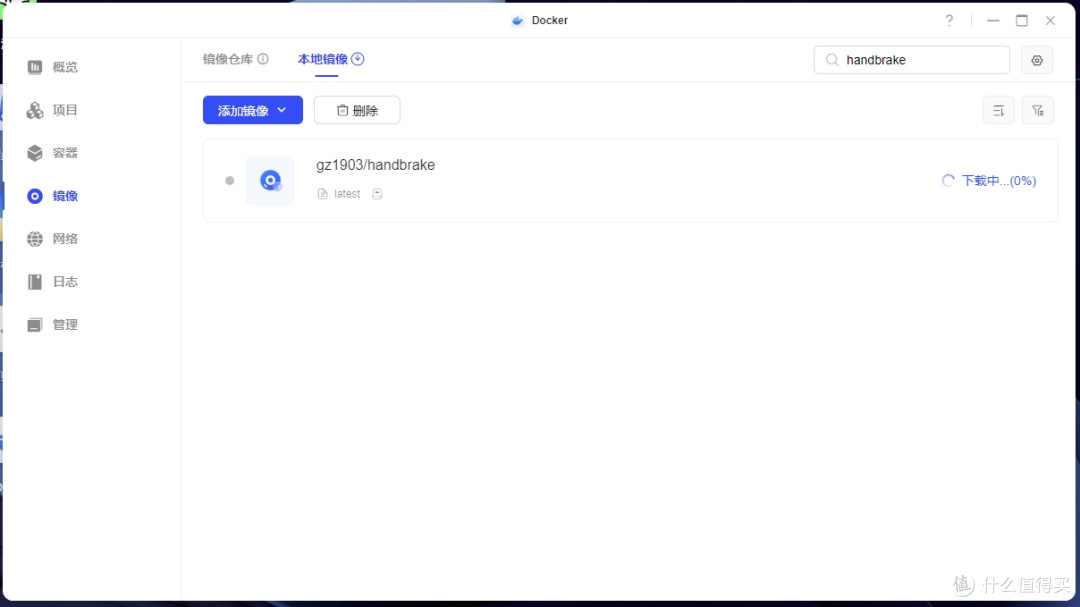1080x607 pixels.
Task: Click the gz1903/handbrake image name
Action: point(375,165)
